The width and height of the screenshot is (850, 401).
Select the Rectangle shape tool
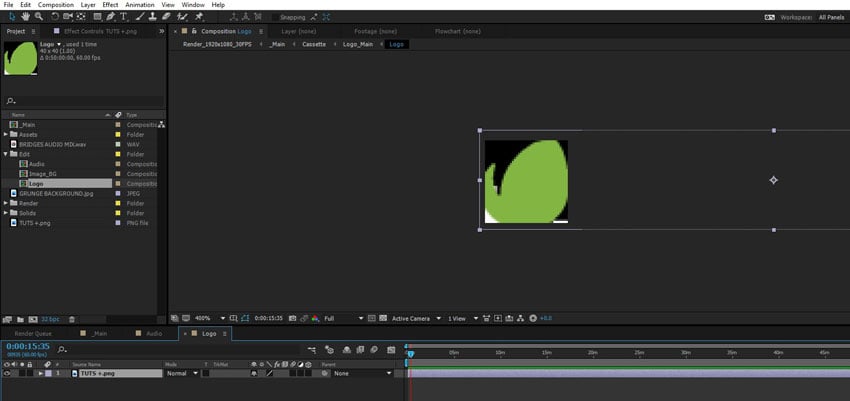point(98,17)
